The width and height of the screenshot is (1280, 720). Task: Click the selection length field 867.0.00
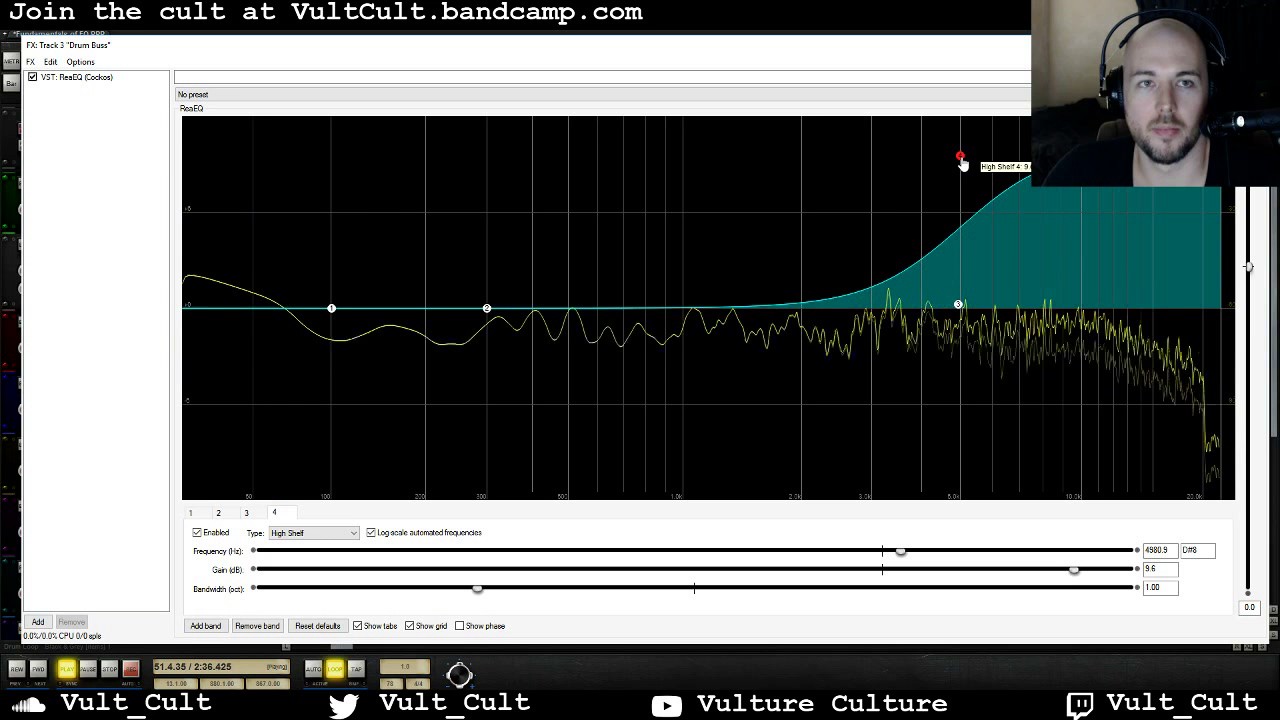coord(267,684)
